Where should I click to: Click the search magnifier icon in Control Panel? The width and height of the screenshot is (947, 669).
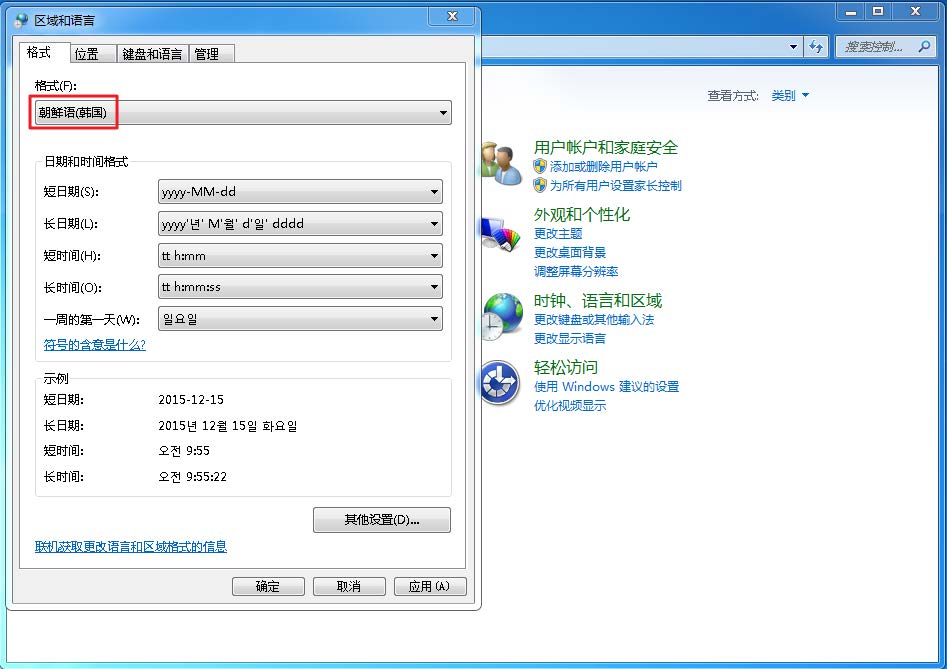923,46
